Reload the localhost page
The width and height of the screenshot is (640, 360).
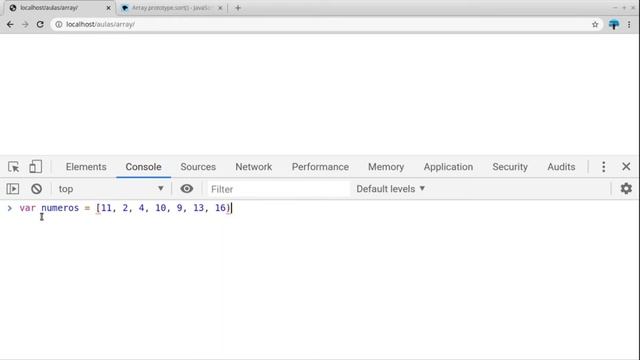(40, 24)
